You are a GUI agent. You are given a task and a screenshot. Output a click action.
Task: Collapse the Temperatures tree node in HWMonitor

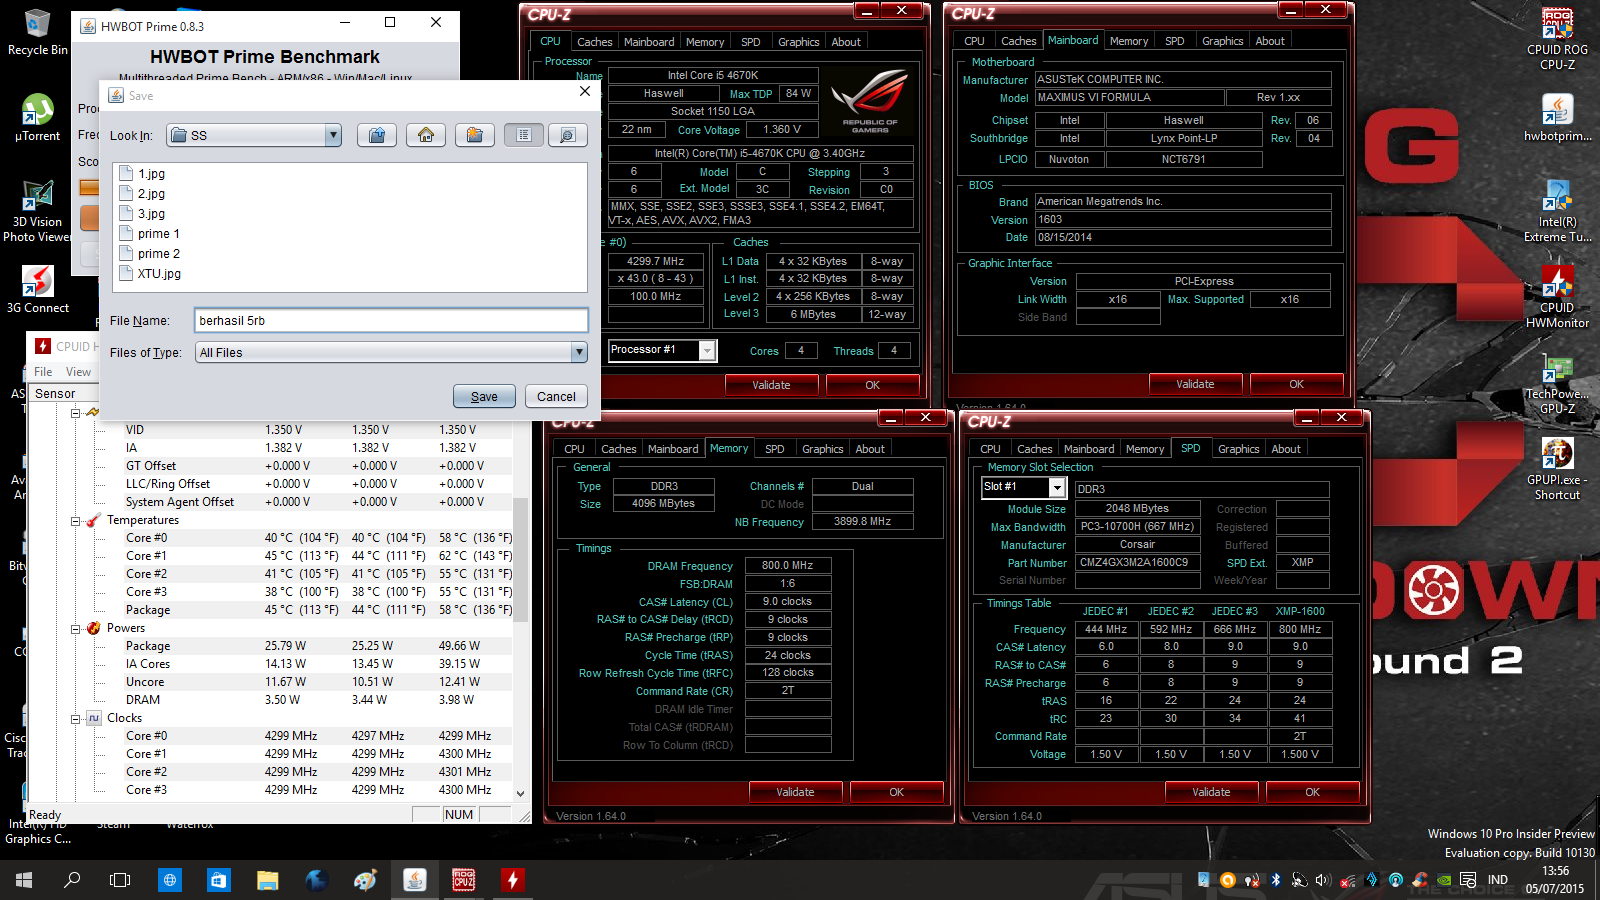coord(76,521)
